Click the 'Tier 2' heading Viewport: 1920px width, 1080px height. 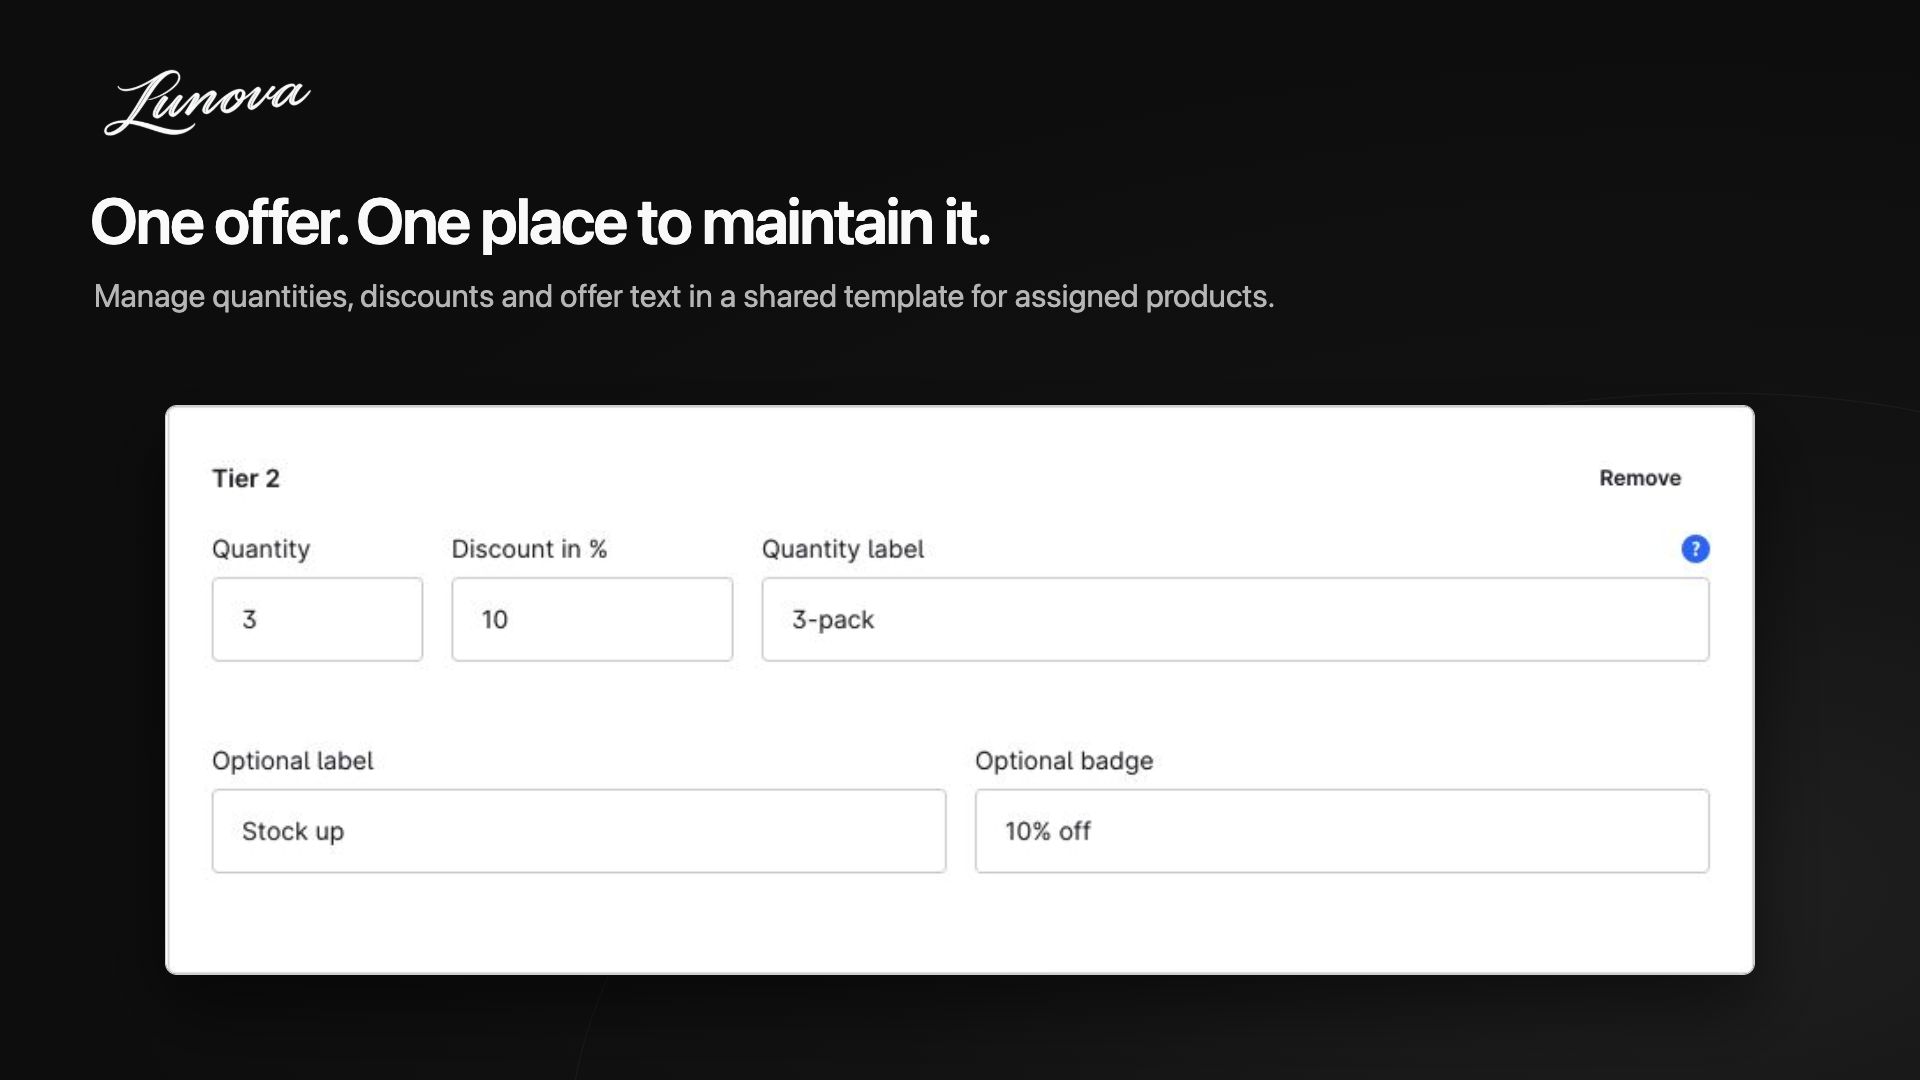tap(246, 478)
